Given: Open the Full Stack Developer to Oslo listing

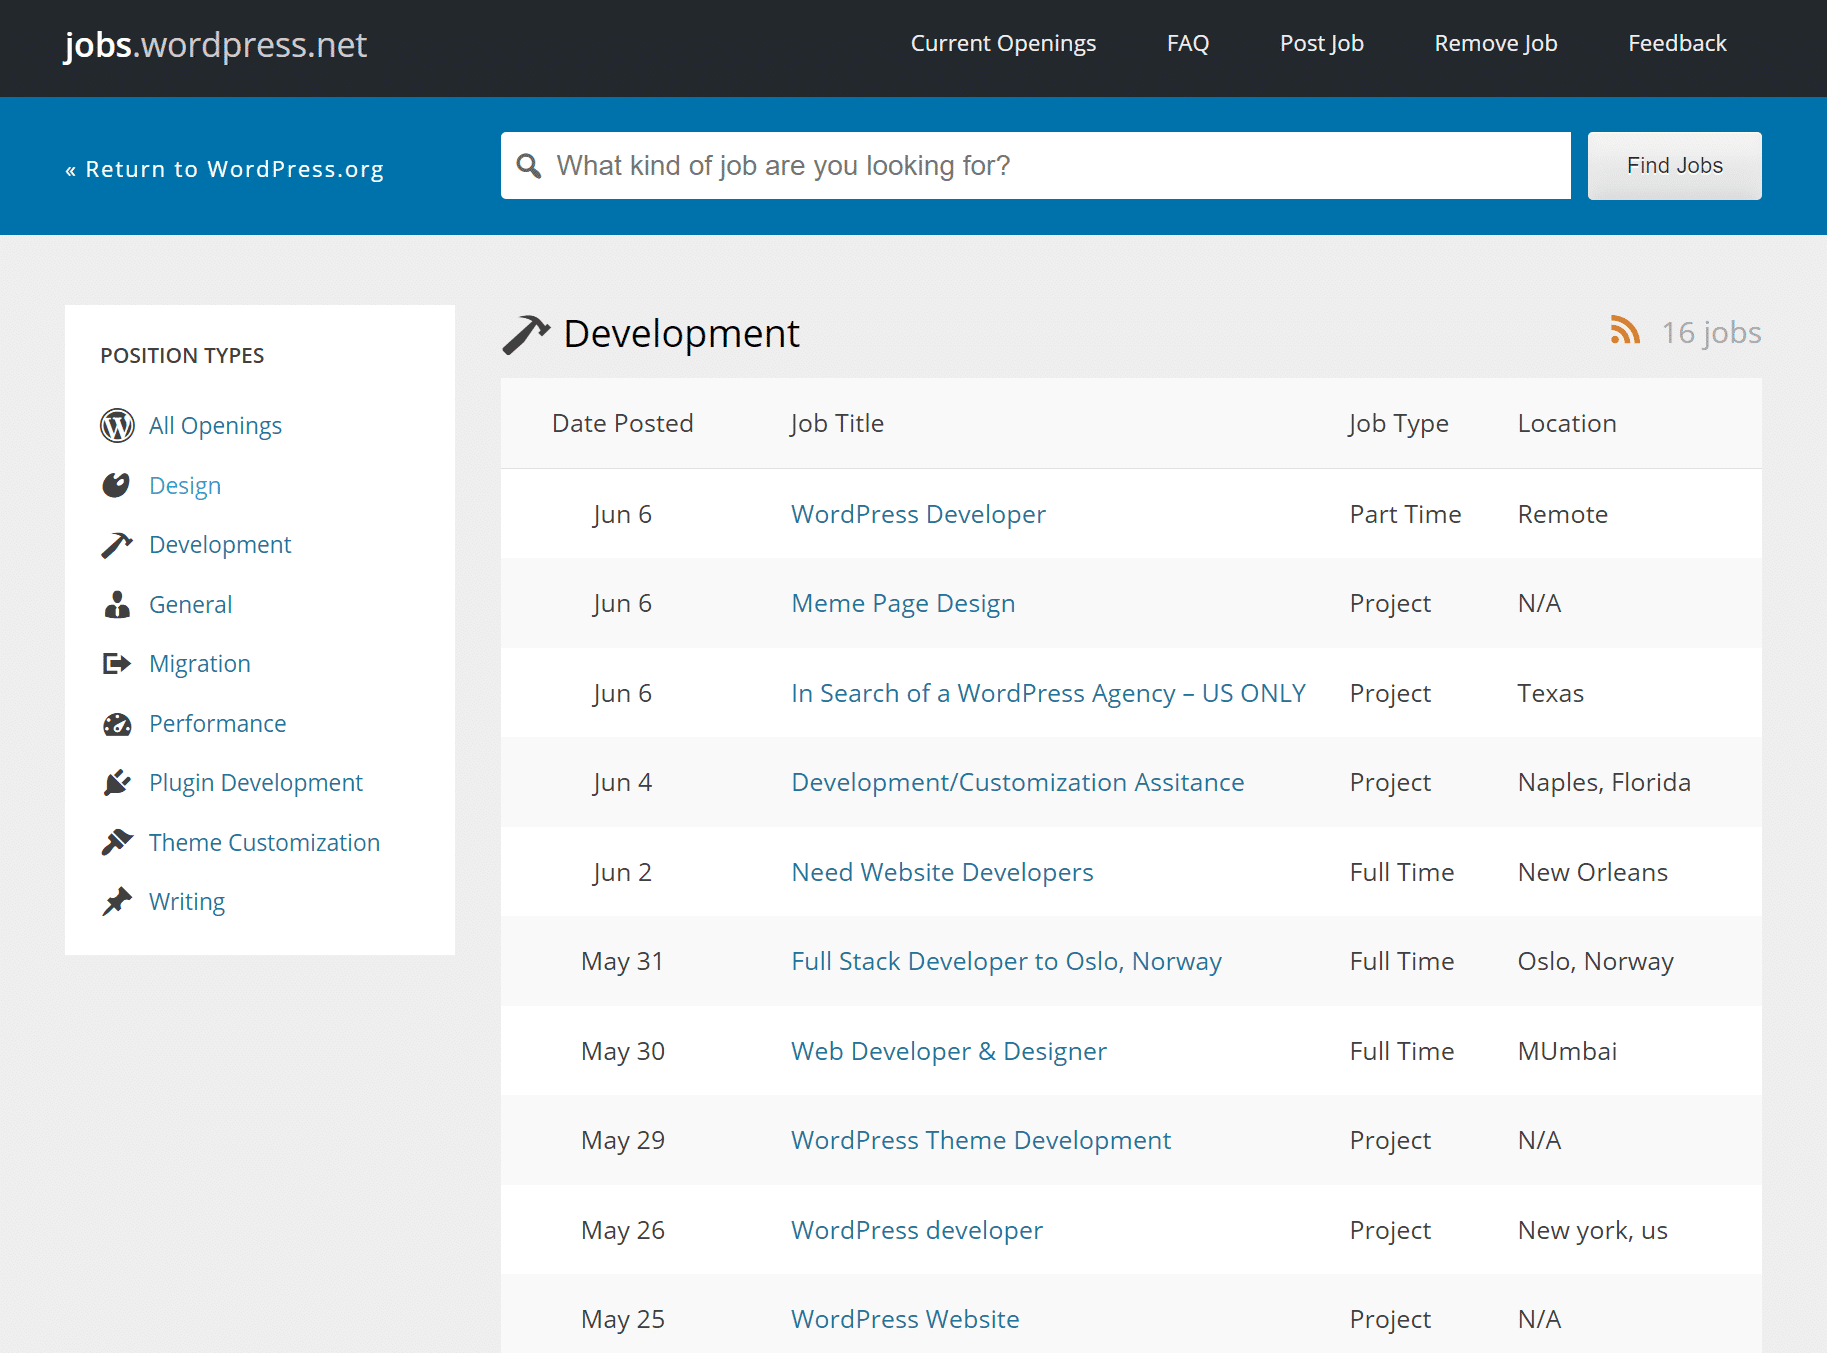Looking at the screenshot, I should [1006, 960].
